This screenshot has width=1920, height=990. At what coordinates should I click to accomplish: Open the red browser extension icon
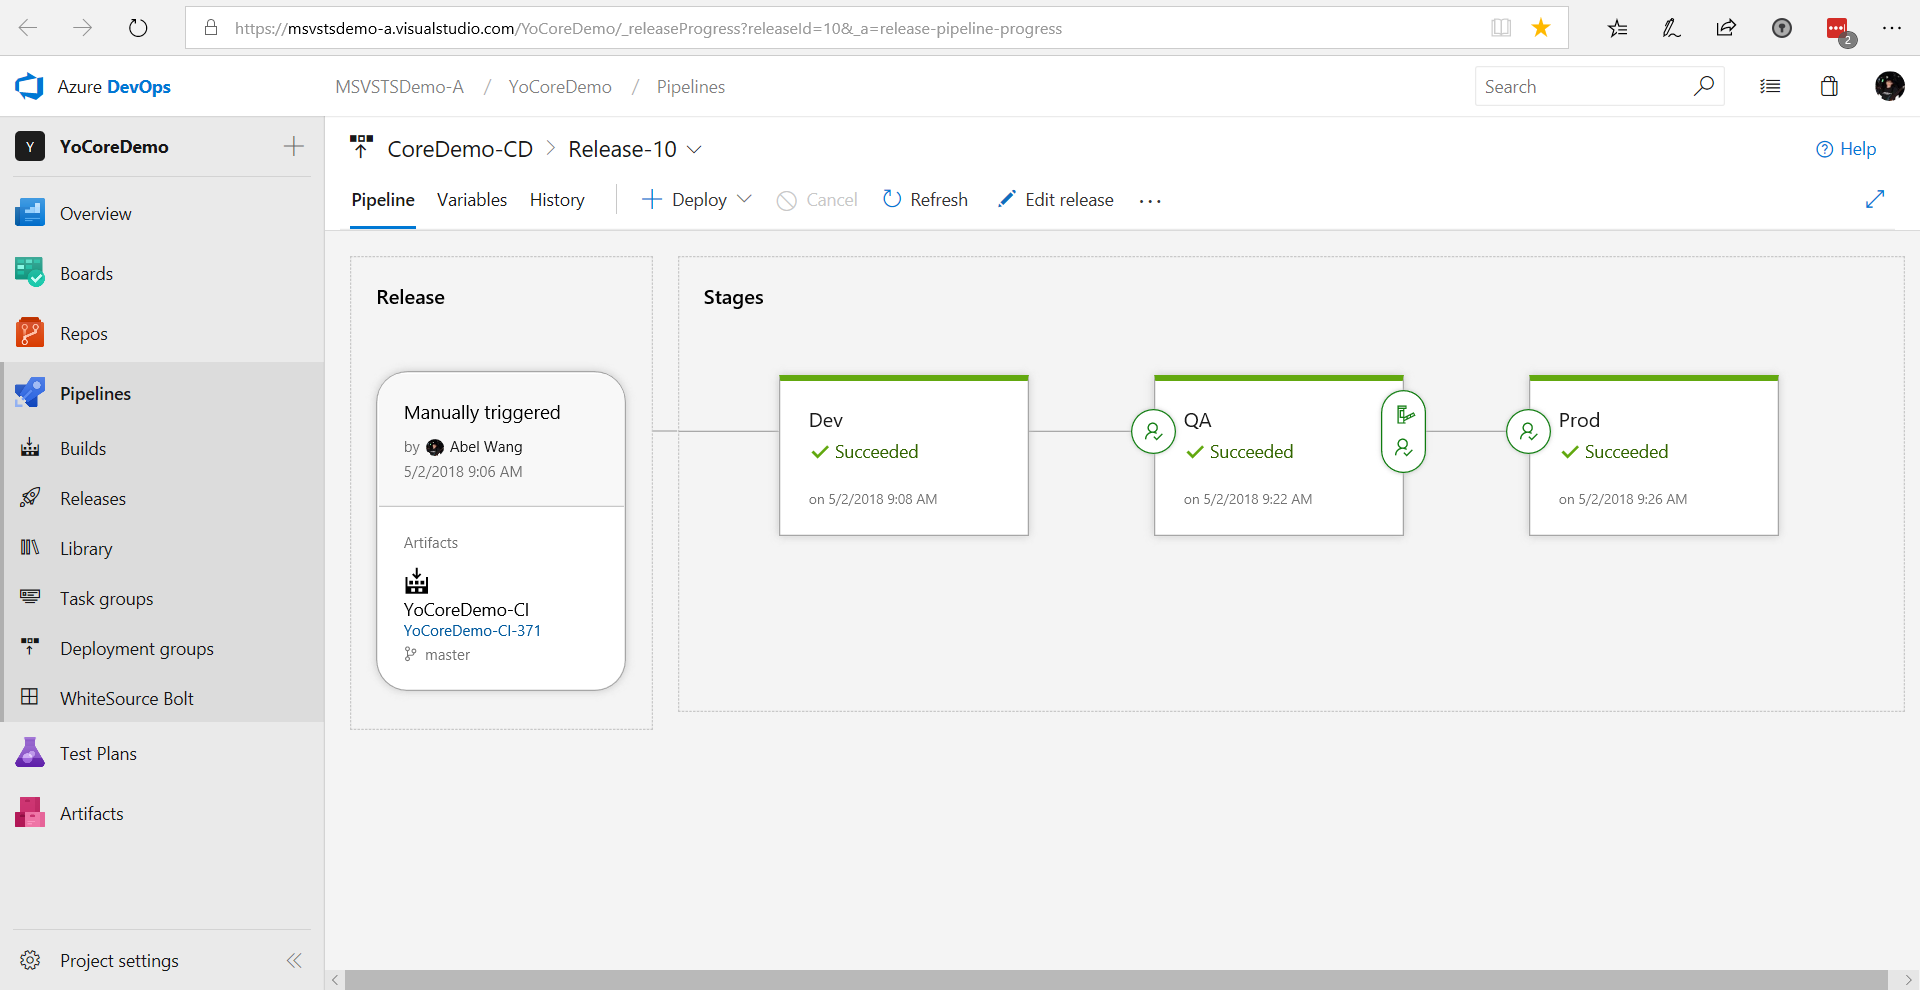tap(1838, 30)
